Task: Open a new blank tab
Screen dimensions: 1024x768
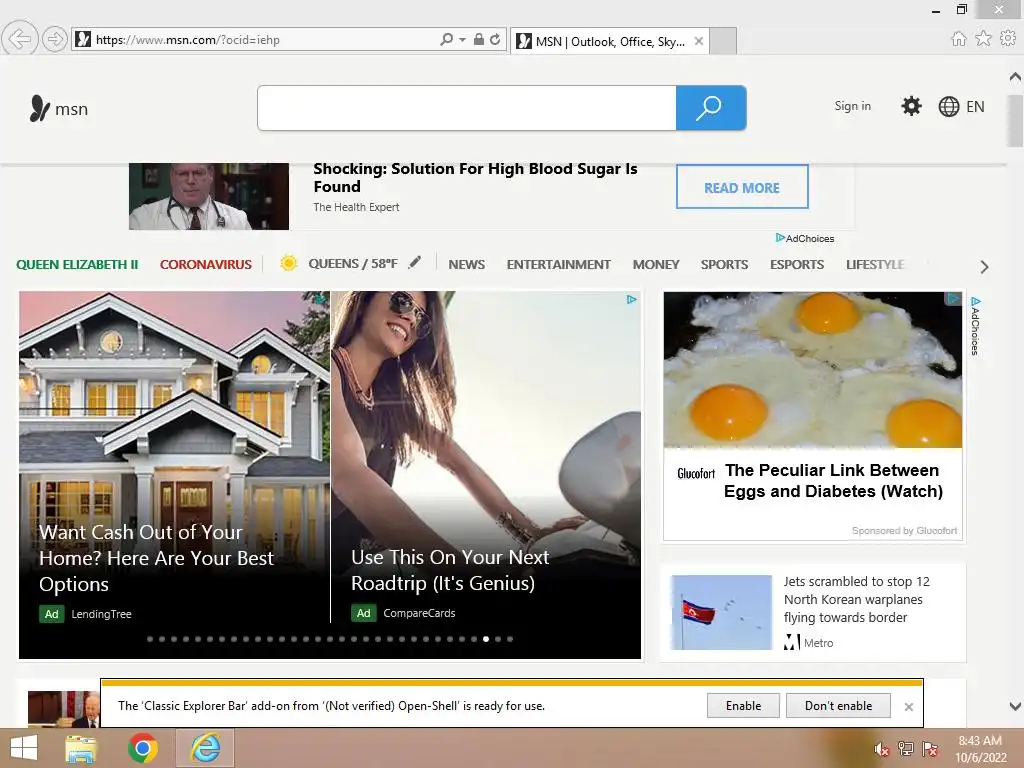Action: 723,41
